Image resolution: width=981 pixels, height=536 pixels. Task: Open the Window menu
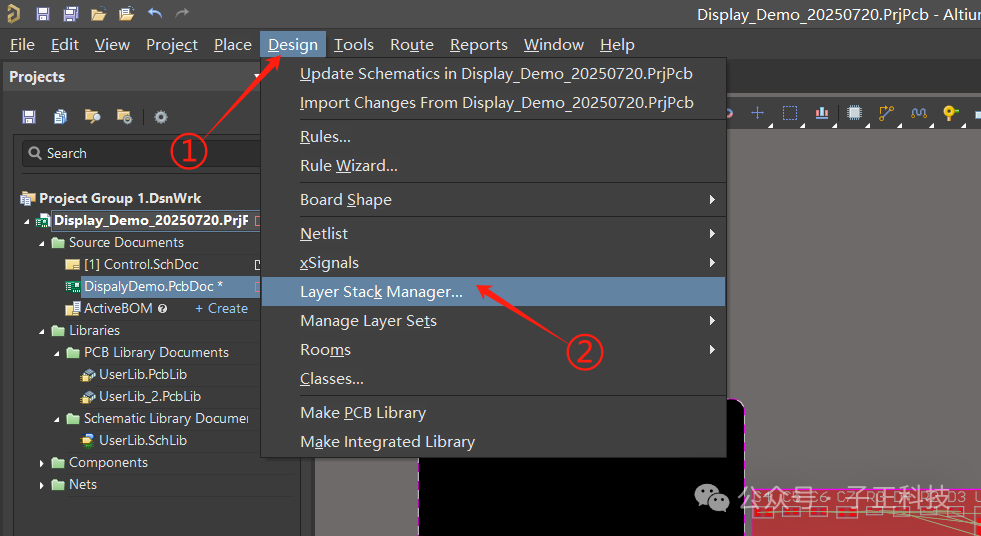(x=554, y=45)
